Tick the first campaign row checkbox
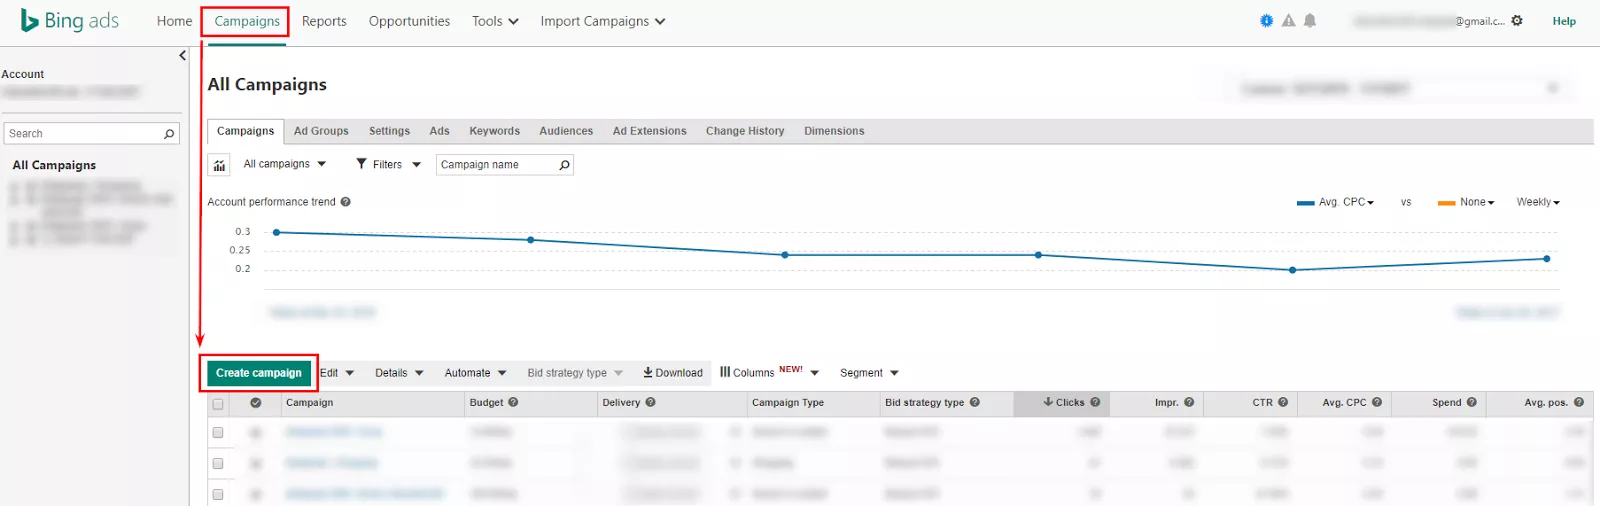The image size is (1600, 506). (x=218, y=433)
